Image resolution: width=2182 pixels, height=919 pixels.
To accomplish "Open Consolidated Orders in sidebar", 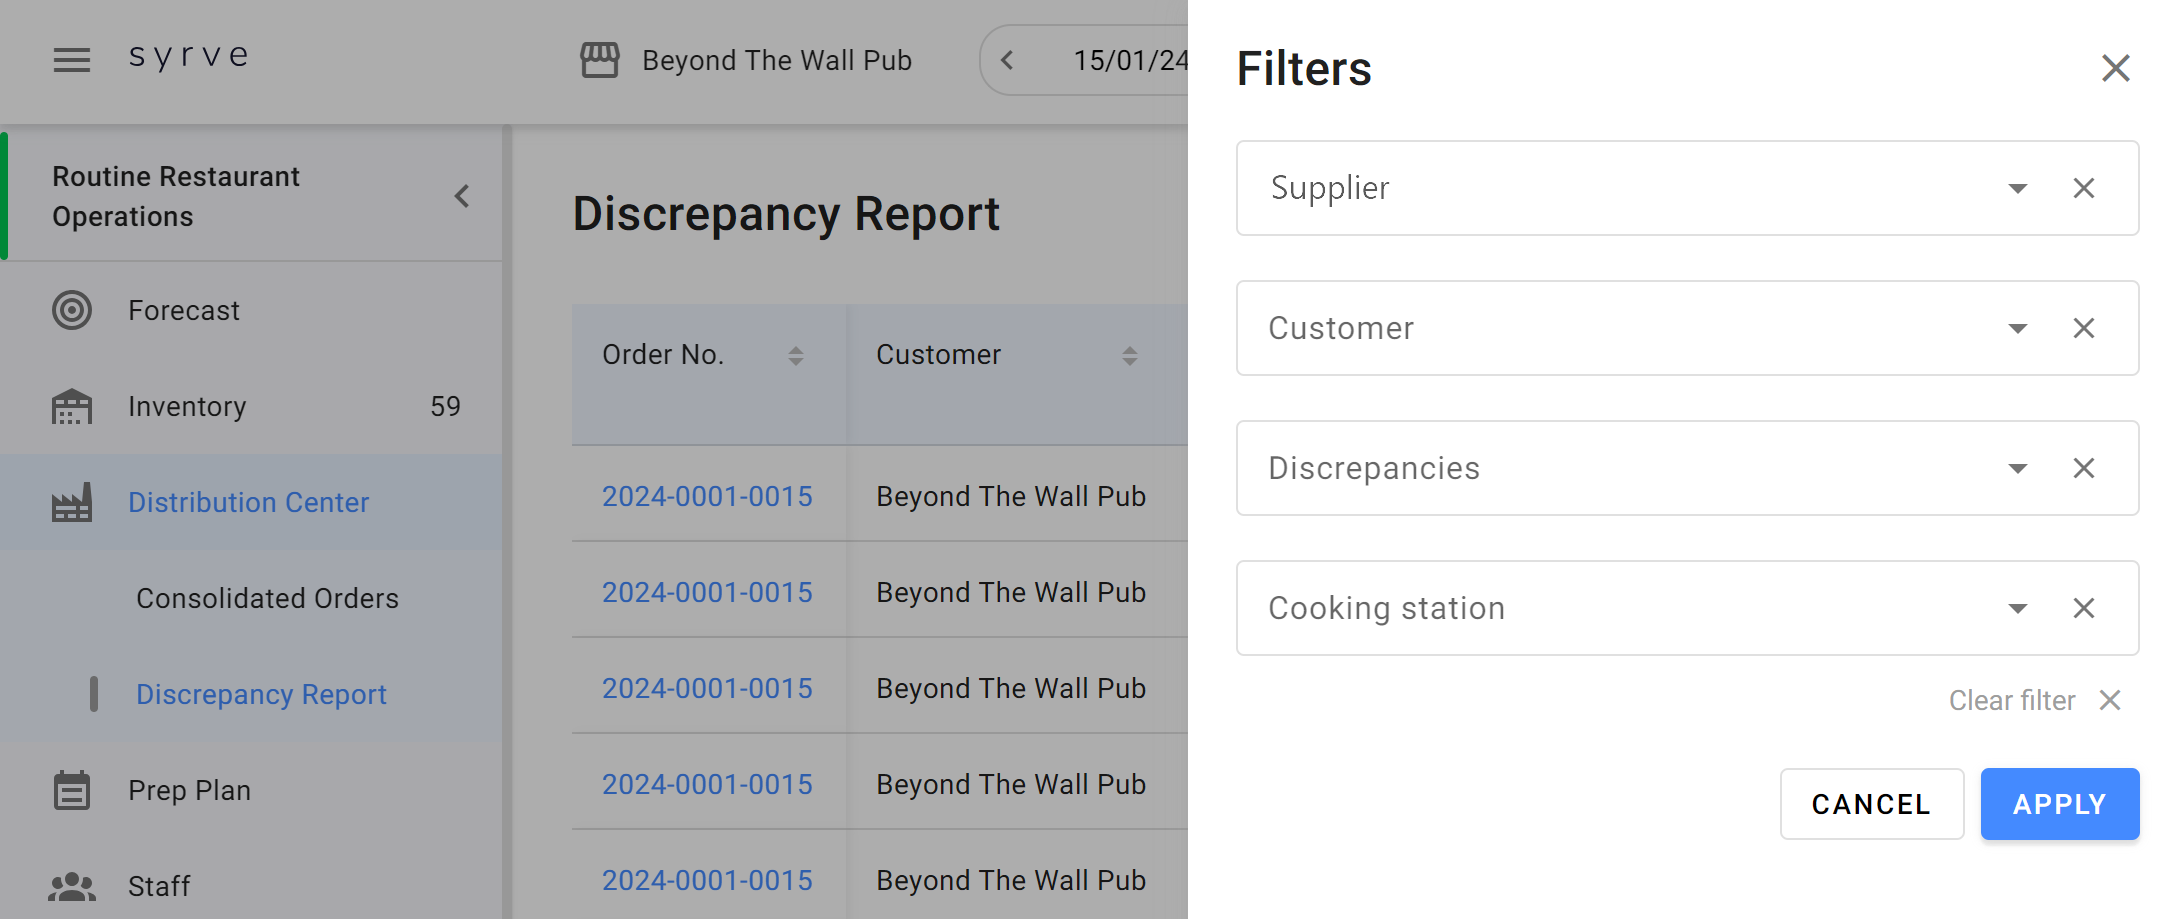I will click(x=267, y=598).
